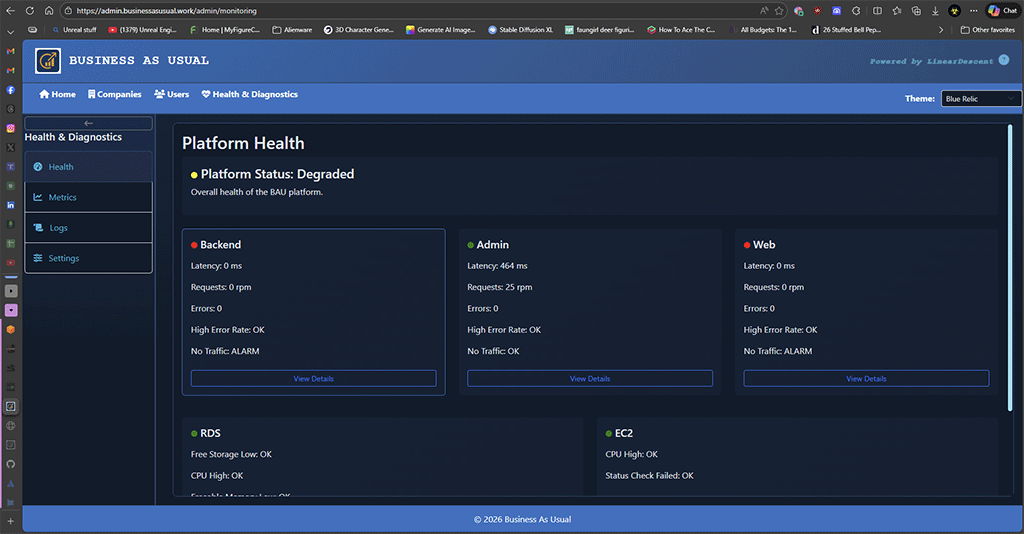Refresh the page with browser reload icon

[x=28, y=11]
